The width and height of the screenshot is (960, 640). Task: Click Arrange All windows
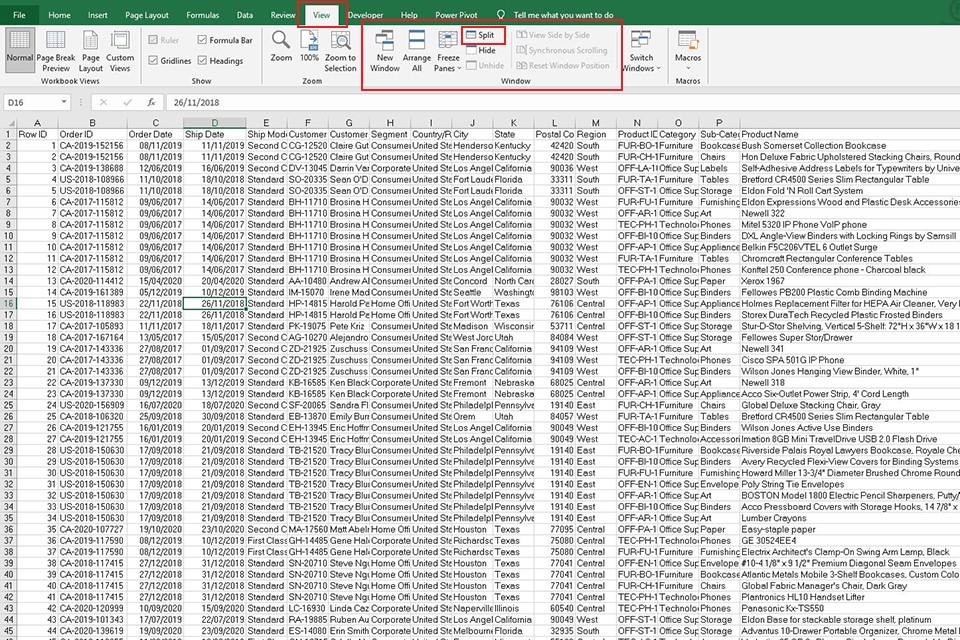coord(417,48)
